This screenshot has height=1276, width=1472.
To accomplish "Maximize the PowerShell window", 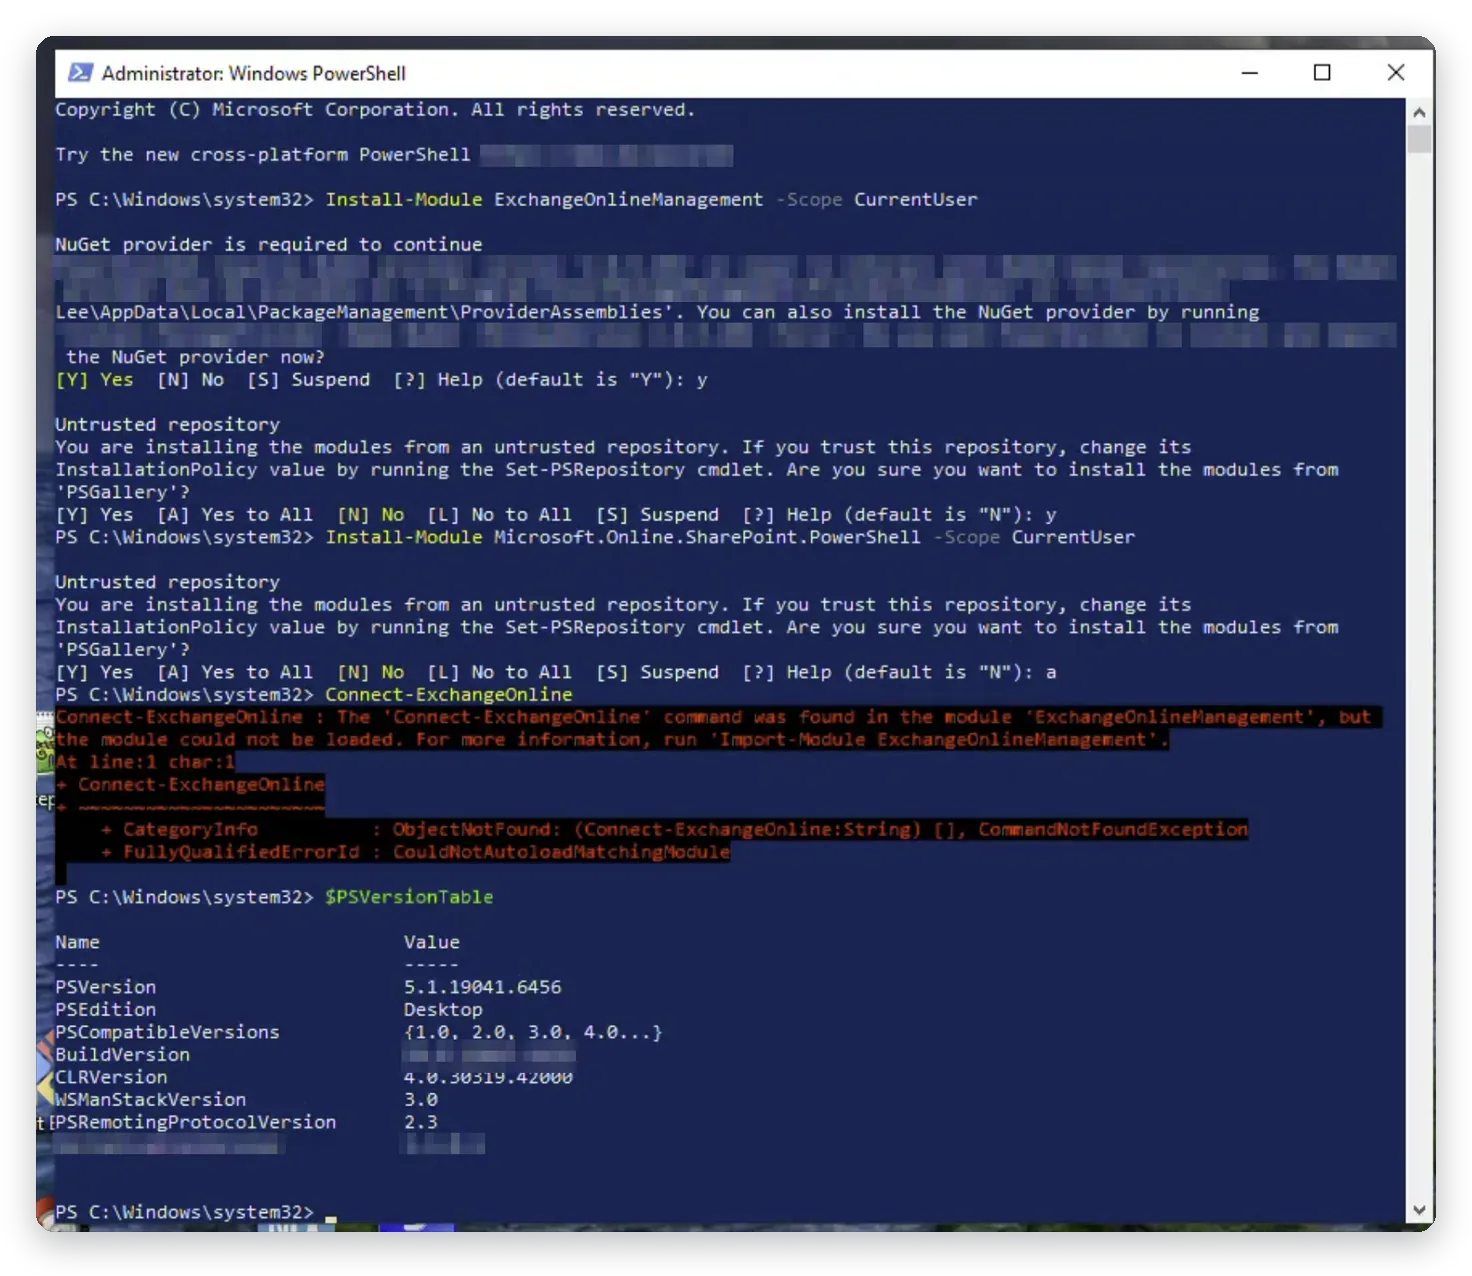I will point(1322,73).
